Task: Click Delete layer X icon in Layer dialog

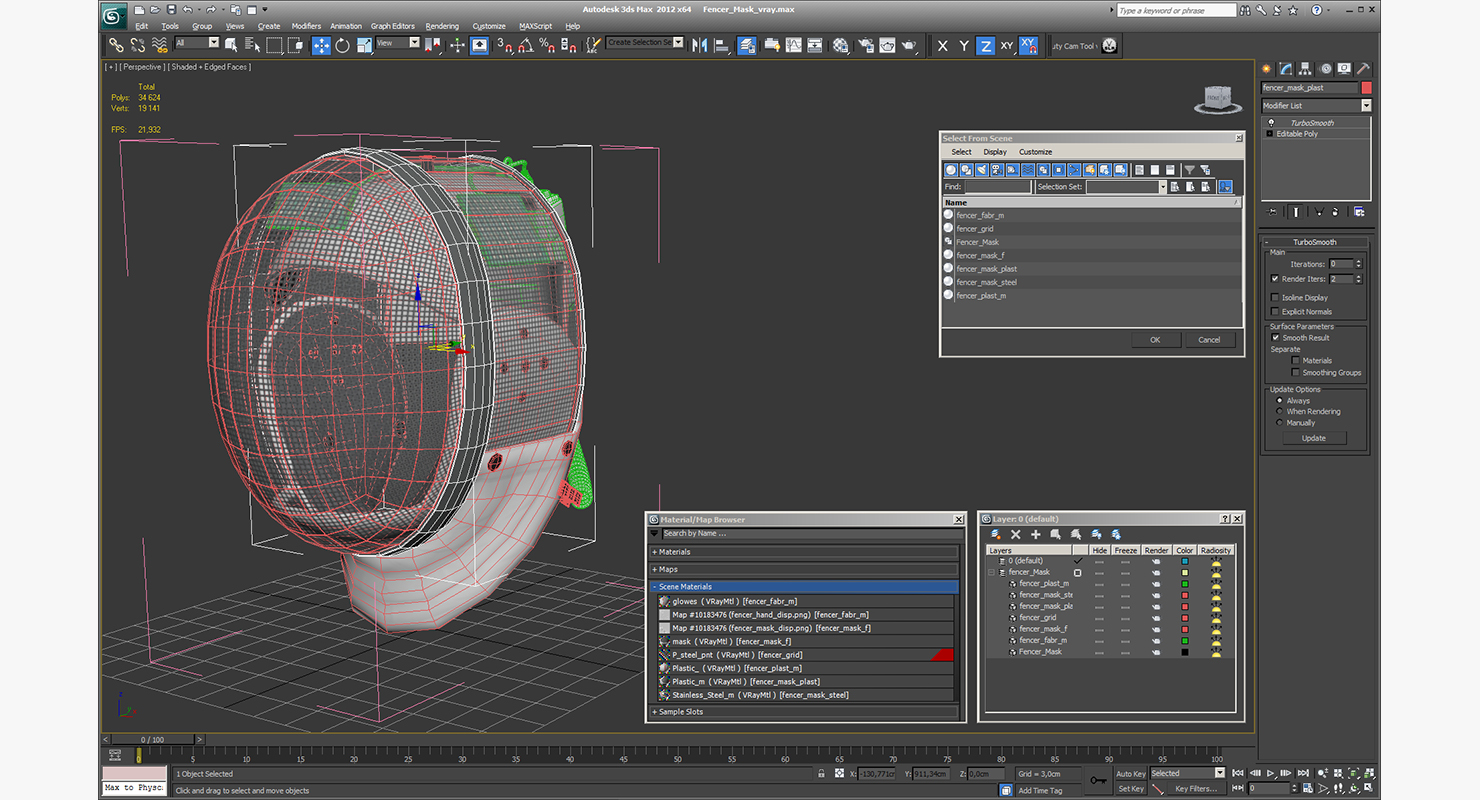Action: point(1015,534)
